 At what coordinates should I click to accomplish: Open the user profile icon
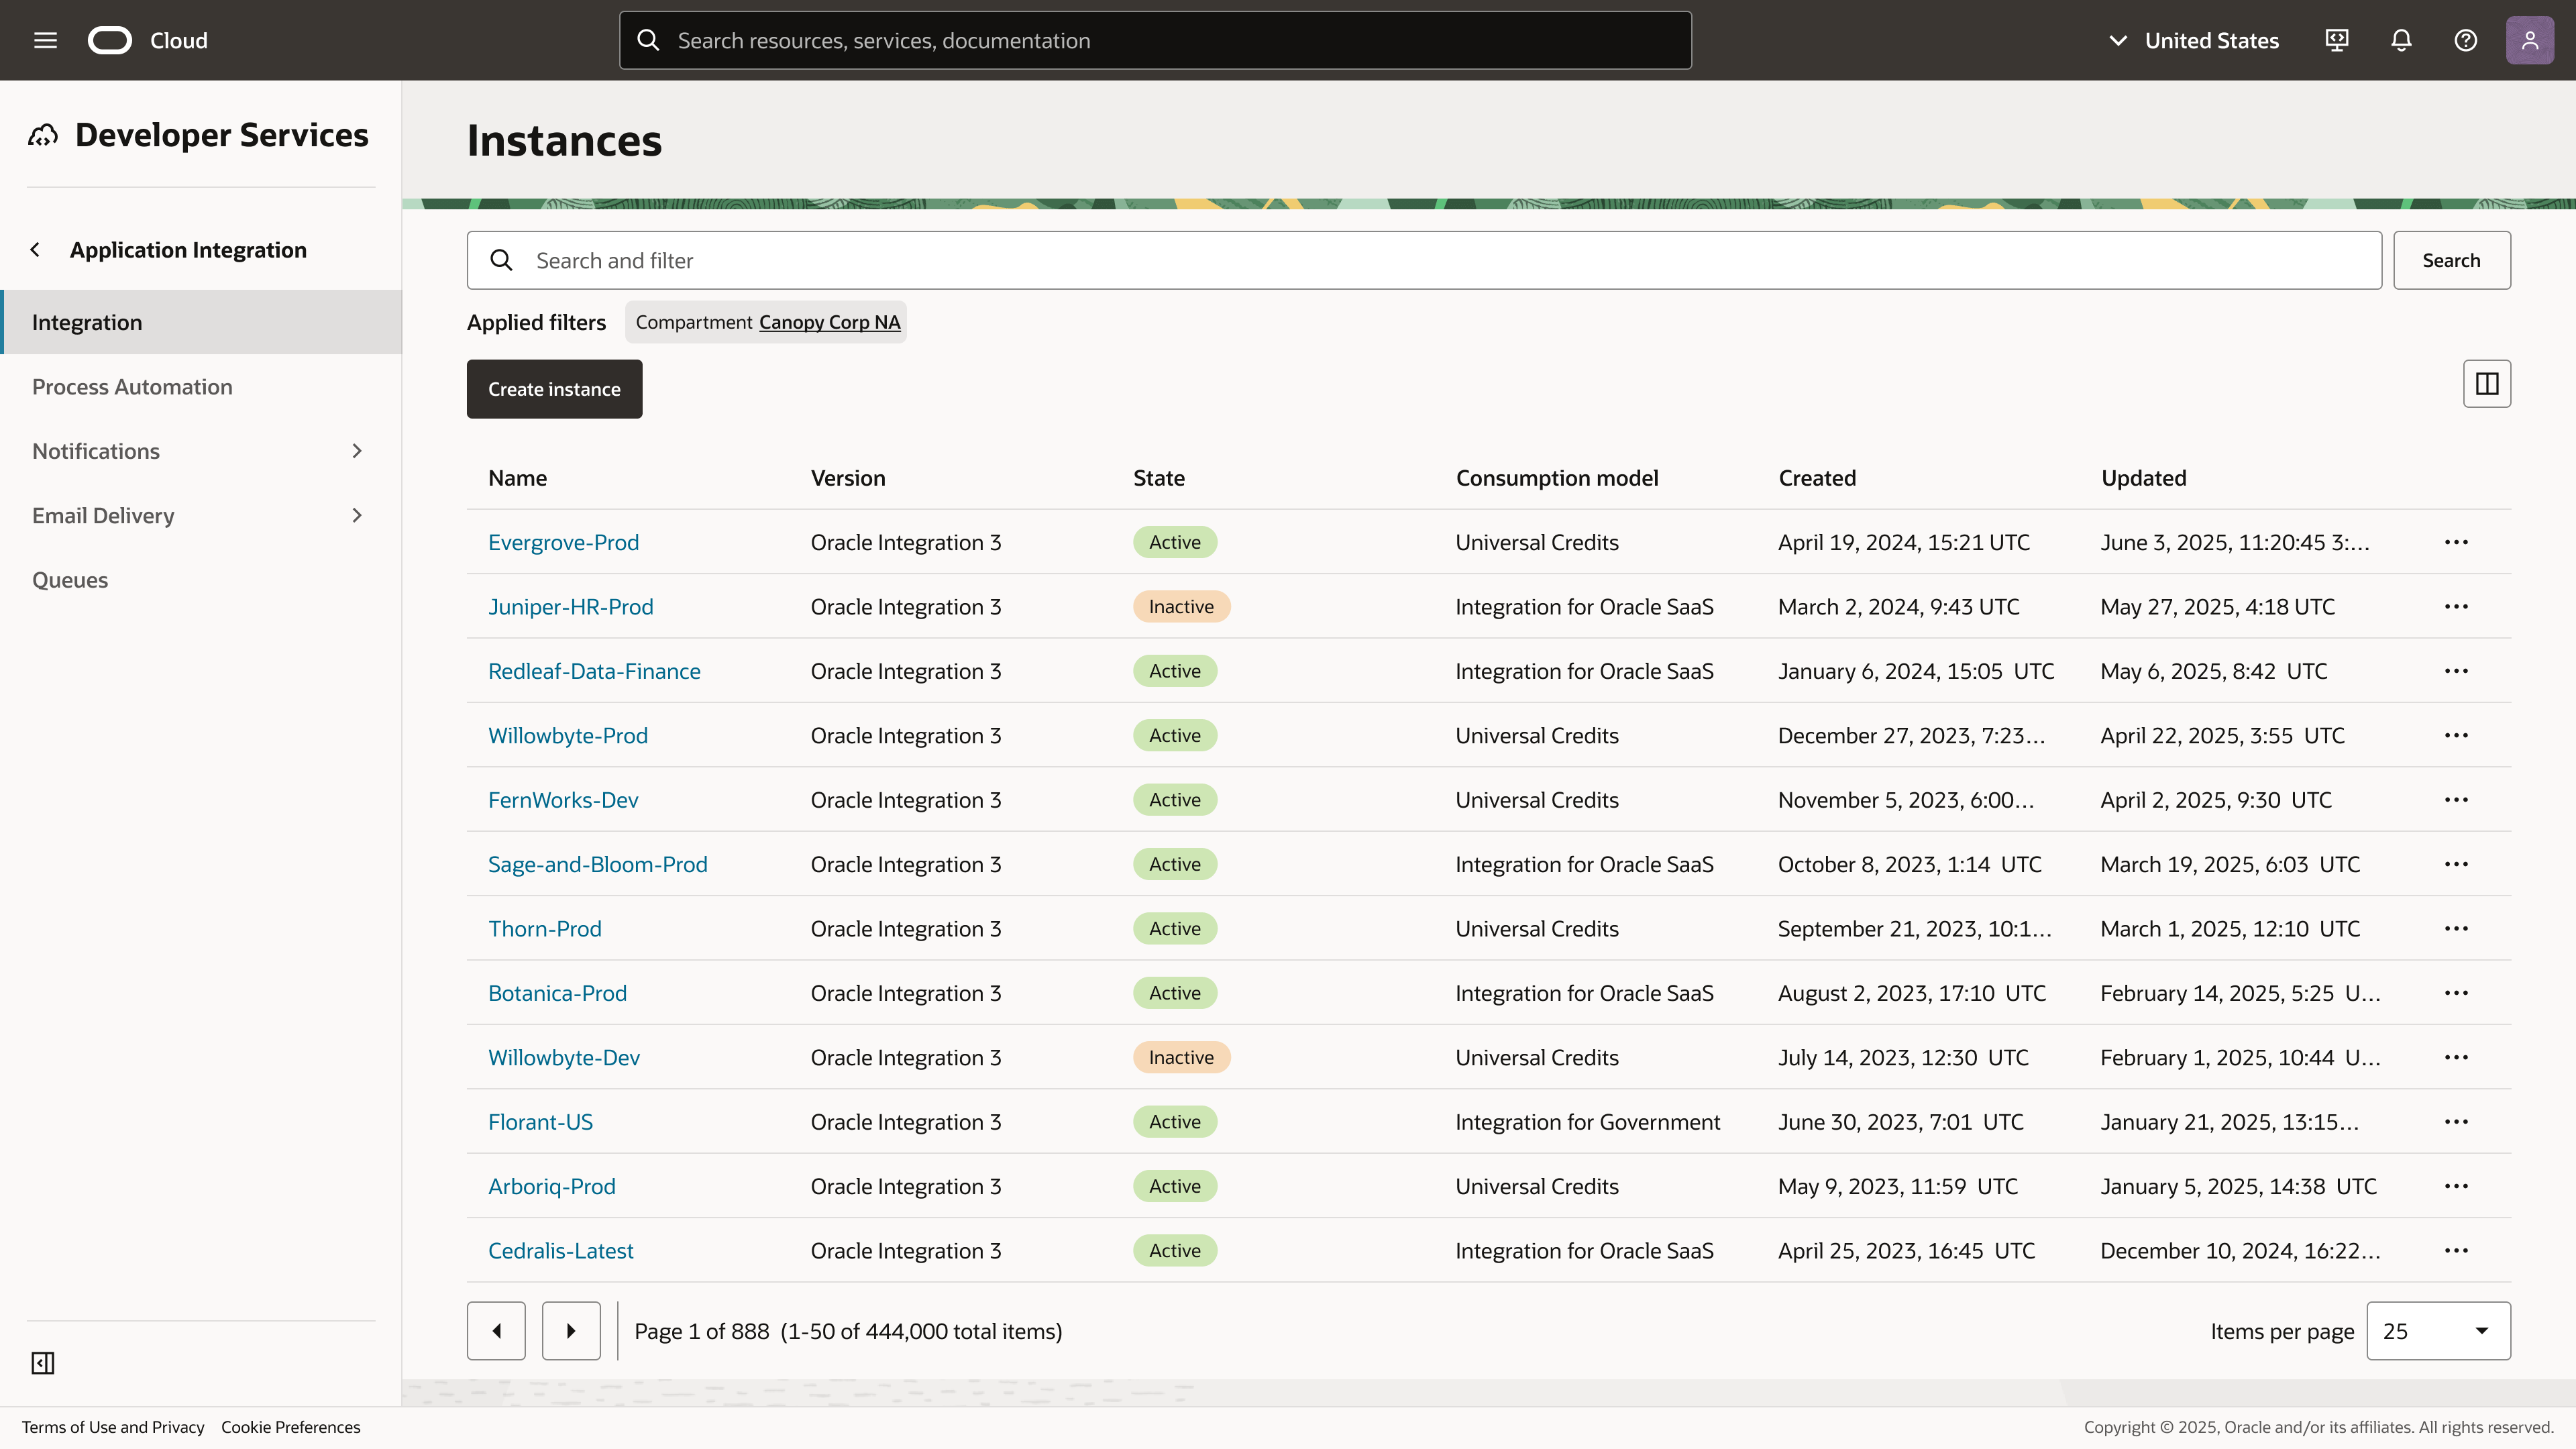coord(2530,40)
